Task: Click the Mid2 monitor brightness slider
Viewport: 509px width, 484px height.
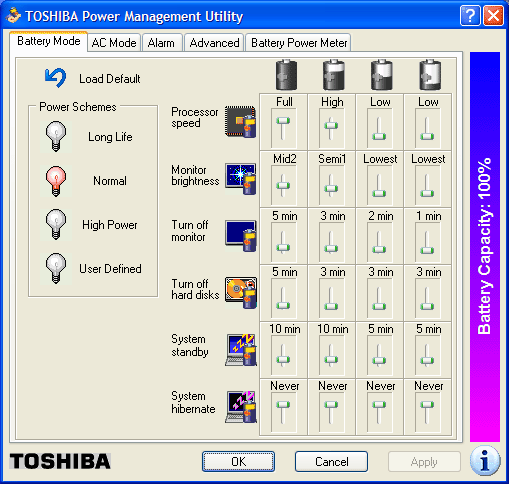Action: [283, 185]
